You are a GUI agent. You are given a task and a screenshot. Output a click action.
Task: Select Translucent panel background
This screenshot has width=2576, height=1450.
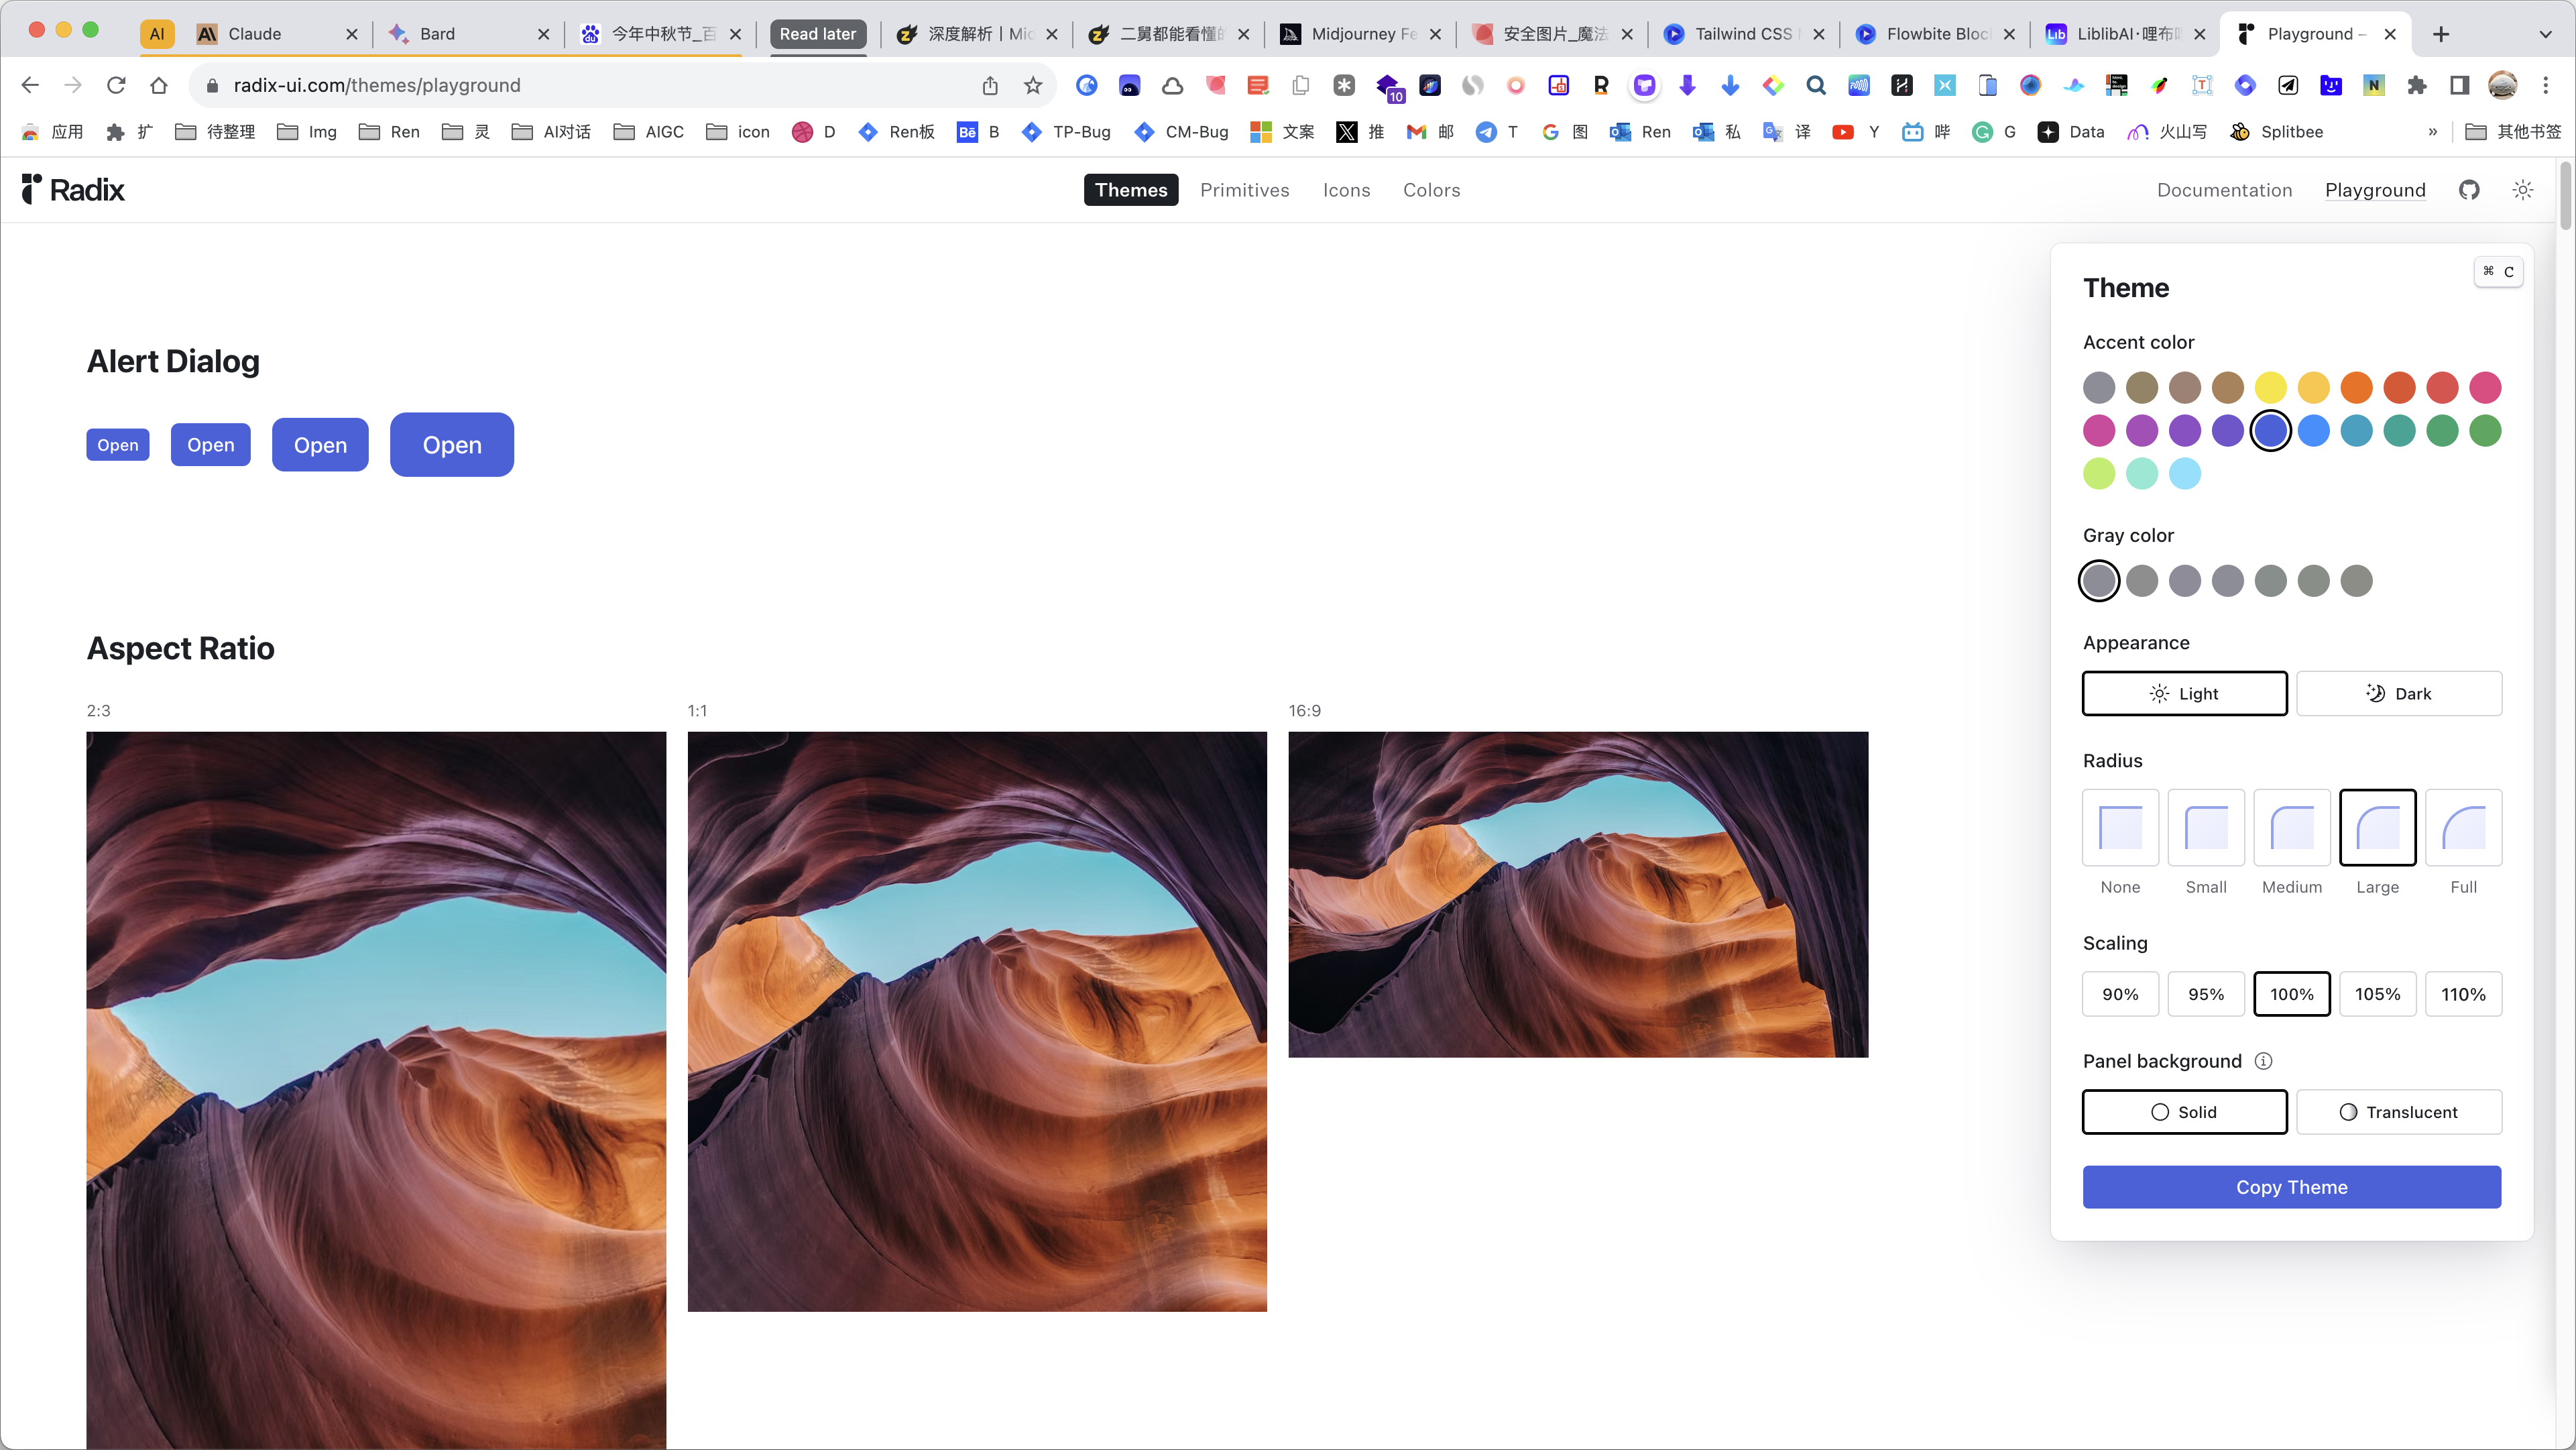point(2398,1112)
